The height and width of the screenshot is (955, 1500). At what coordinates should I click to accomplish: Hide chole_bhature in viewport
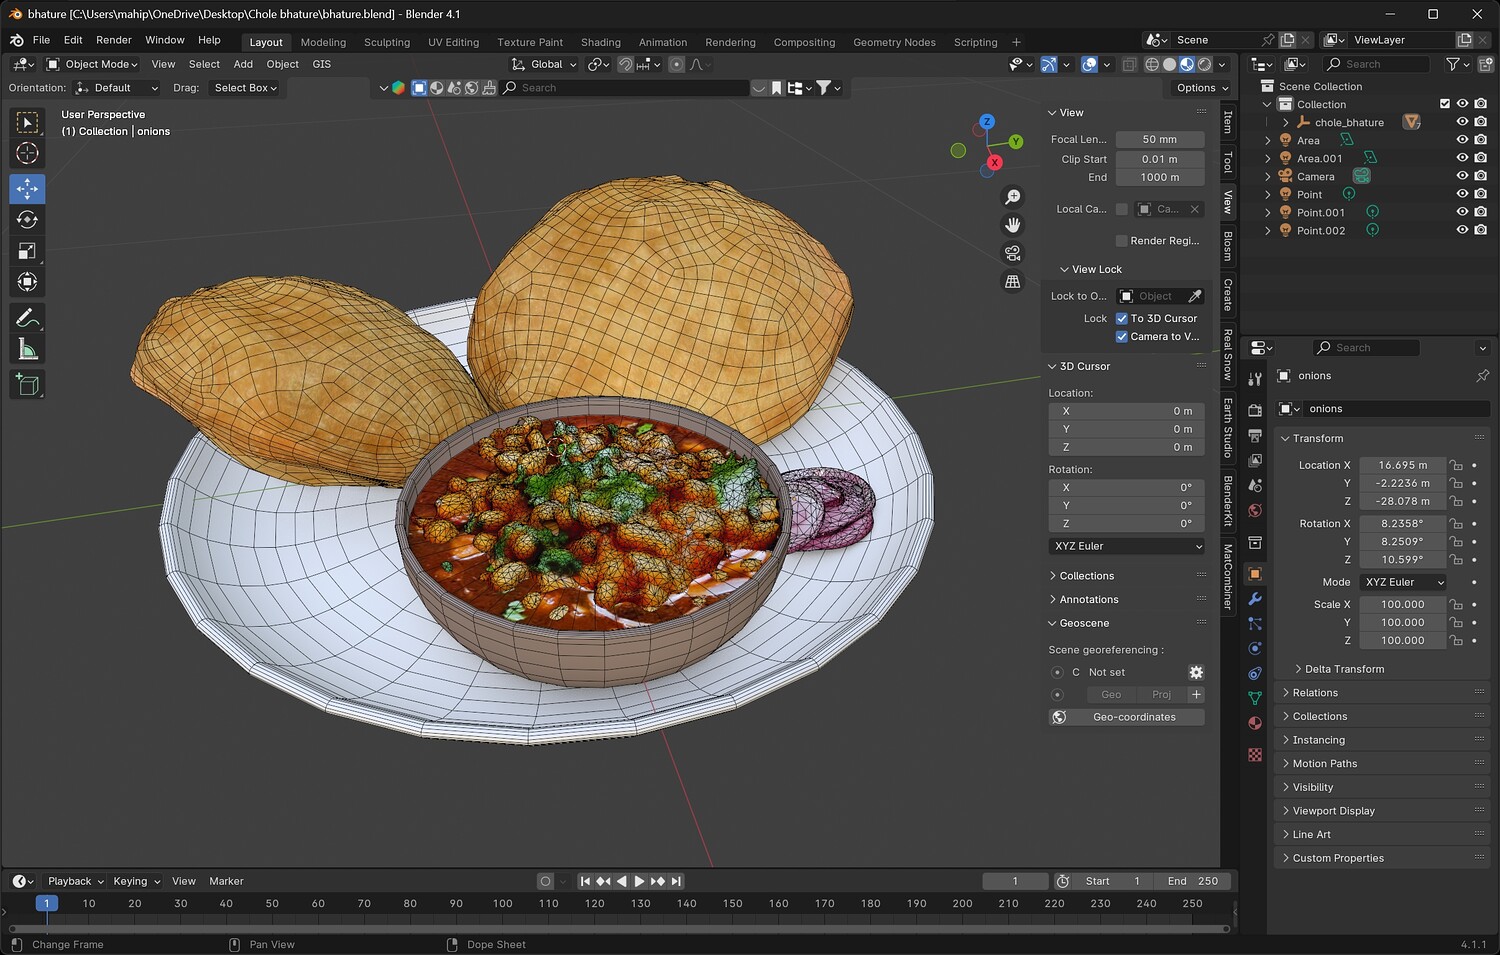point(1462,122)
